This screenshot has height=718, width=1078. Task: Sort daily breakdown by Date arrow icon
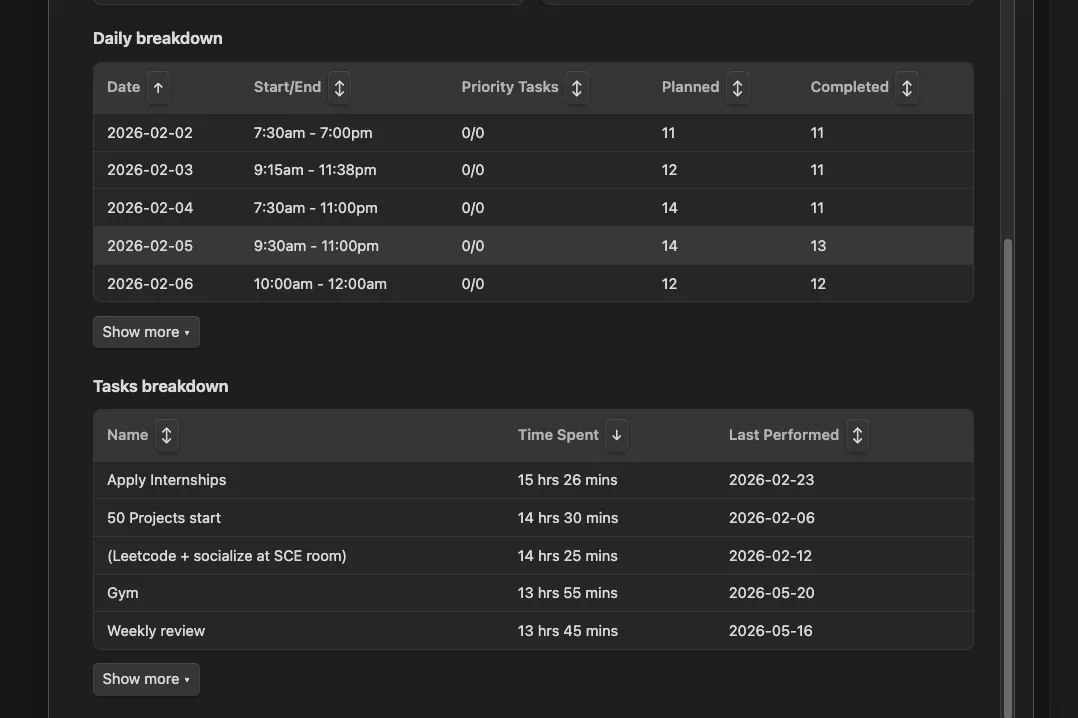(x=158, y=87)
